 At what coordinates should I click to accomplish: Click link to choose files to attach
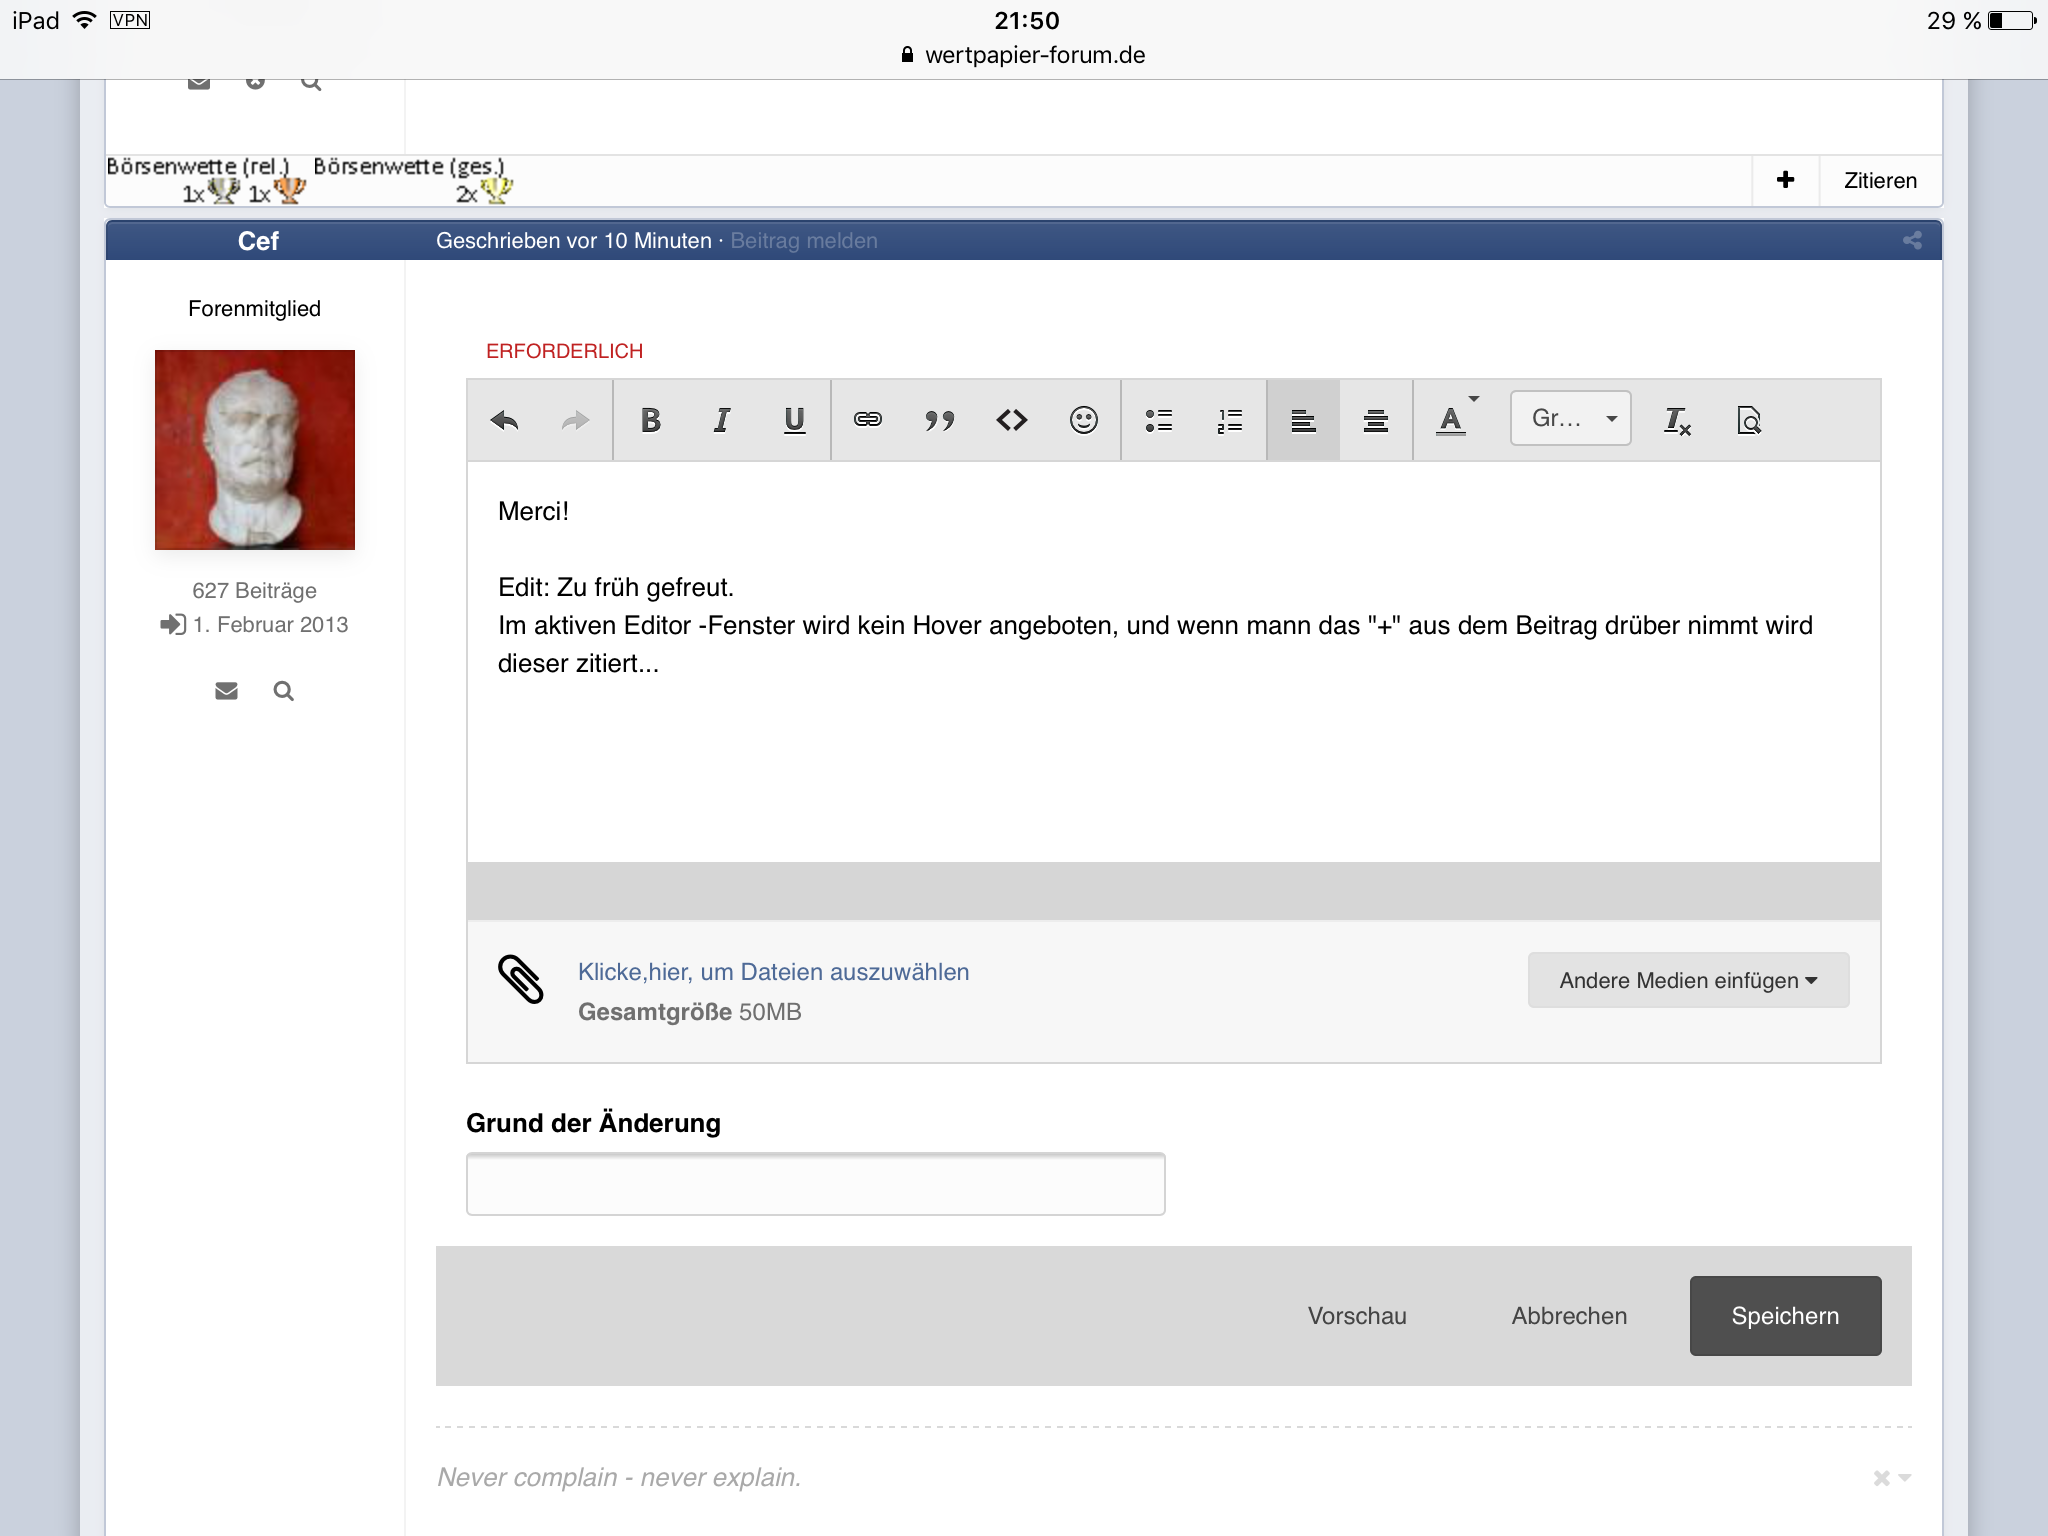click(x=773, y=972)
